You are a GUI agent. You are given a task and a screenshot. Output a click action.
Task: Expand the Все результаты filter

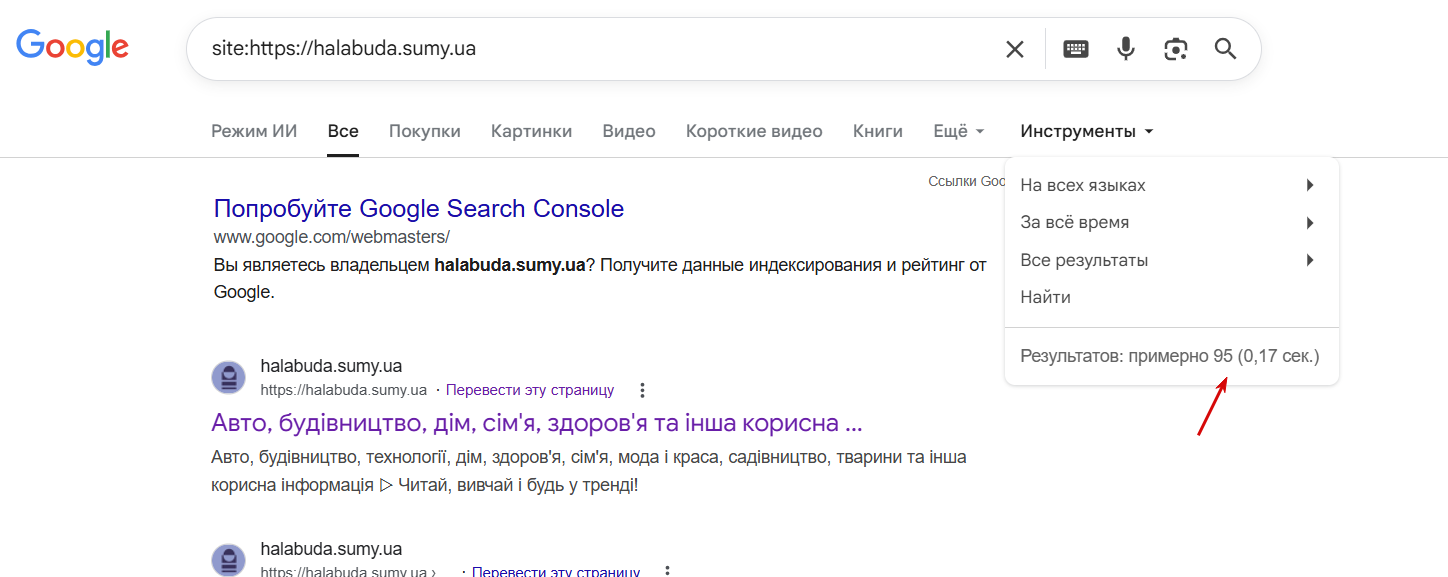tap(1167, 260)
